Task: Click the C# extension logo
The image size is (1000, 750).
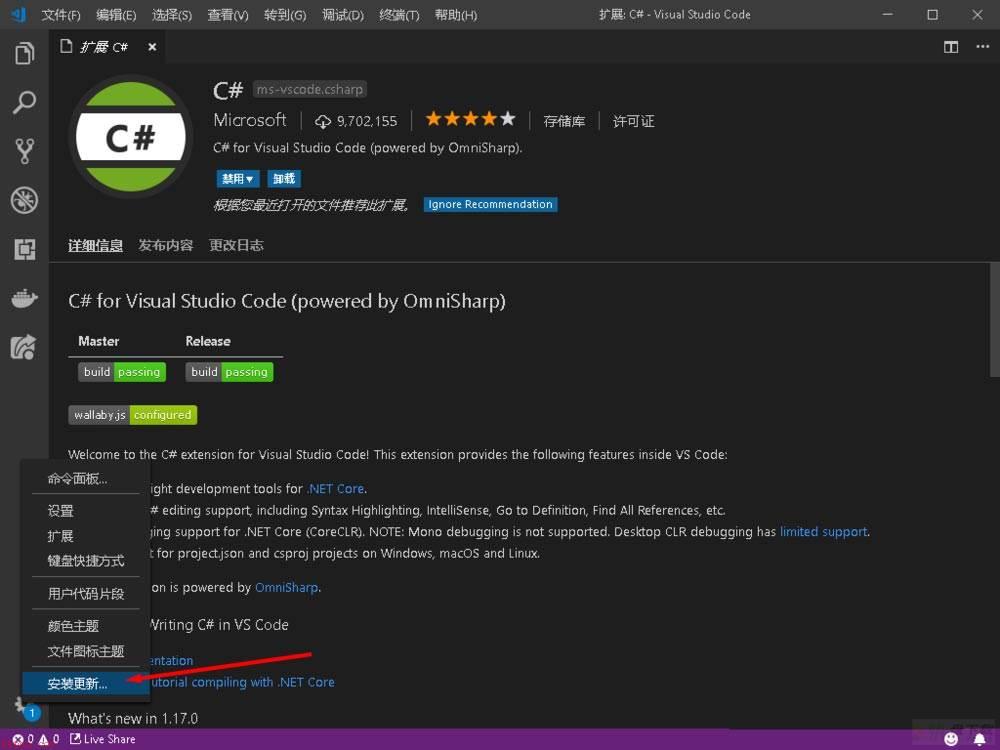Action: click(x=131, y=136)
